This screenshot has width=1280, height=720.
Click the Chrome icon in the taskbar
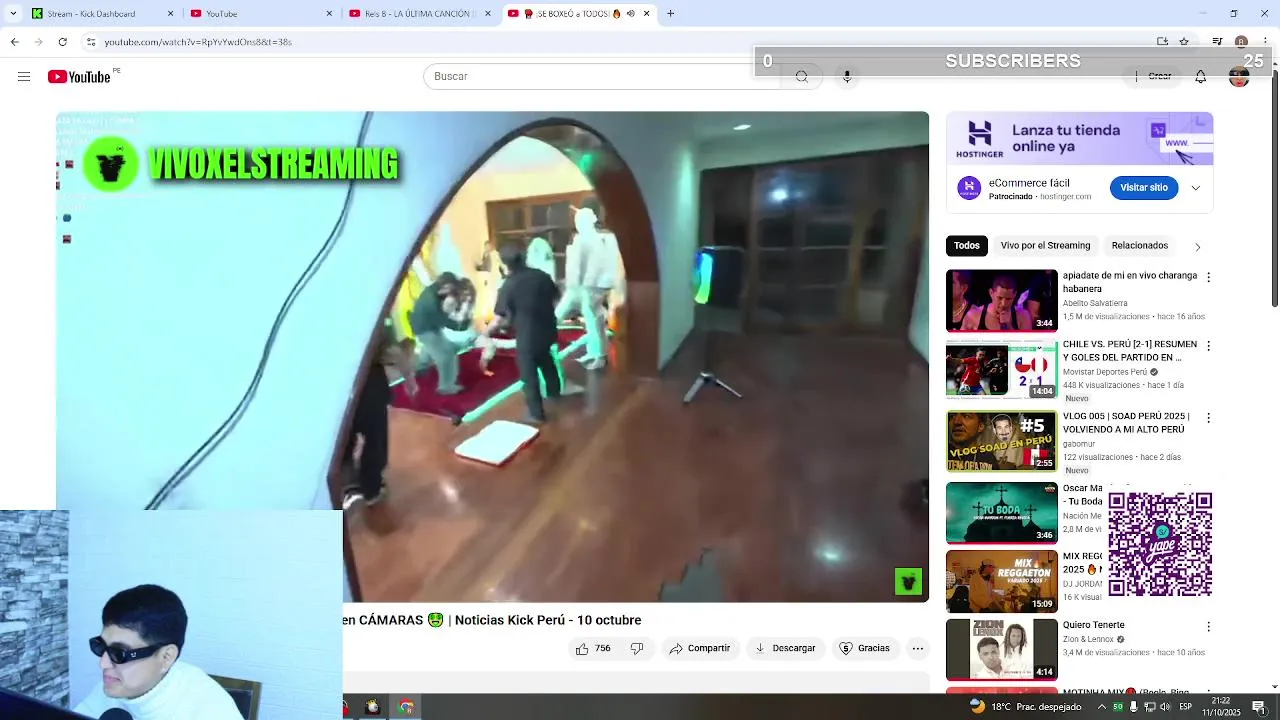click(406, 707)
